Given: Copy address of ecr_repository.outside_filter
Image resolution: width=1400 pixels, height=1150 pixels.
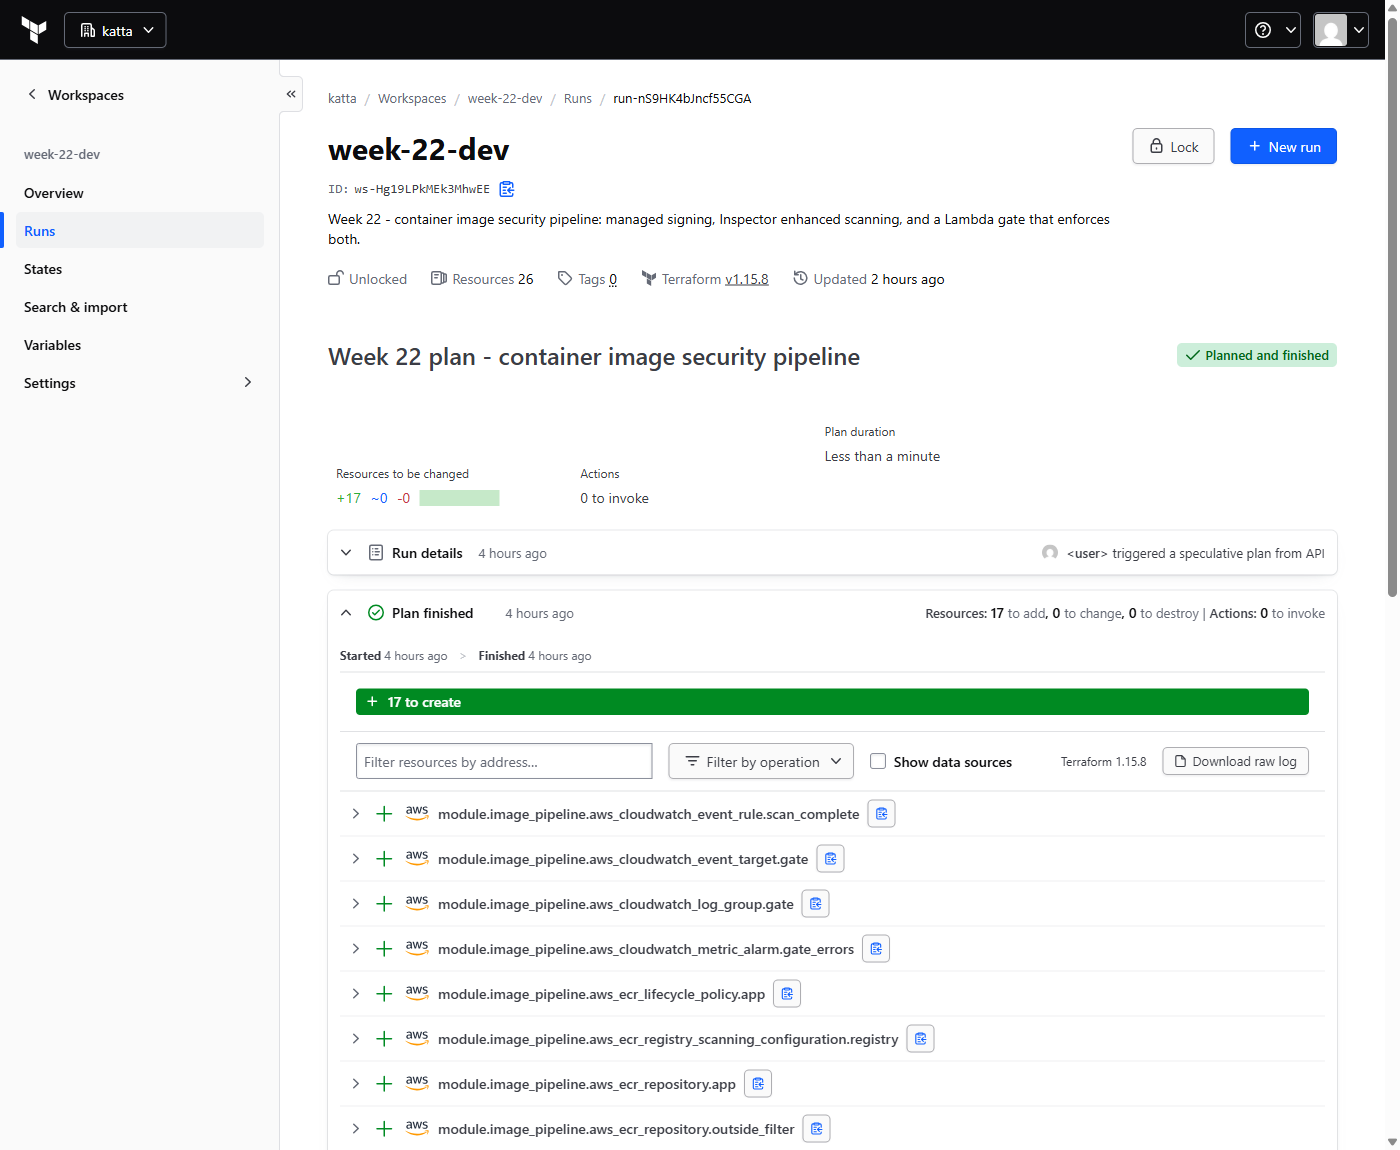Looking at the screenshot, I should pyautogui.click(x=817, y=1129).
